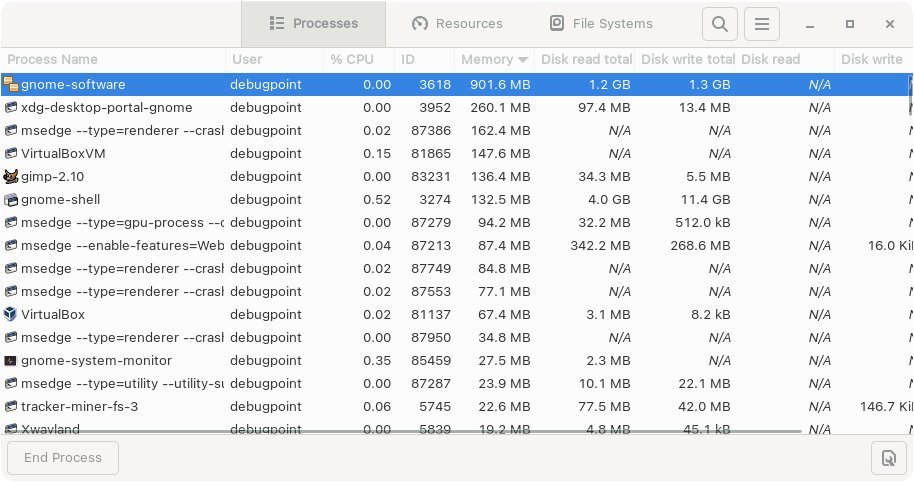The height and width of the screenshot is (482, 914).
Task: Click disk read total 4.0 GB
Action: (x=609, y=200)
